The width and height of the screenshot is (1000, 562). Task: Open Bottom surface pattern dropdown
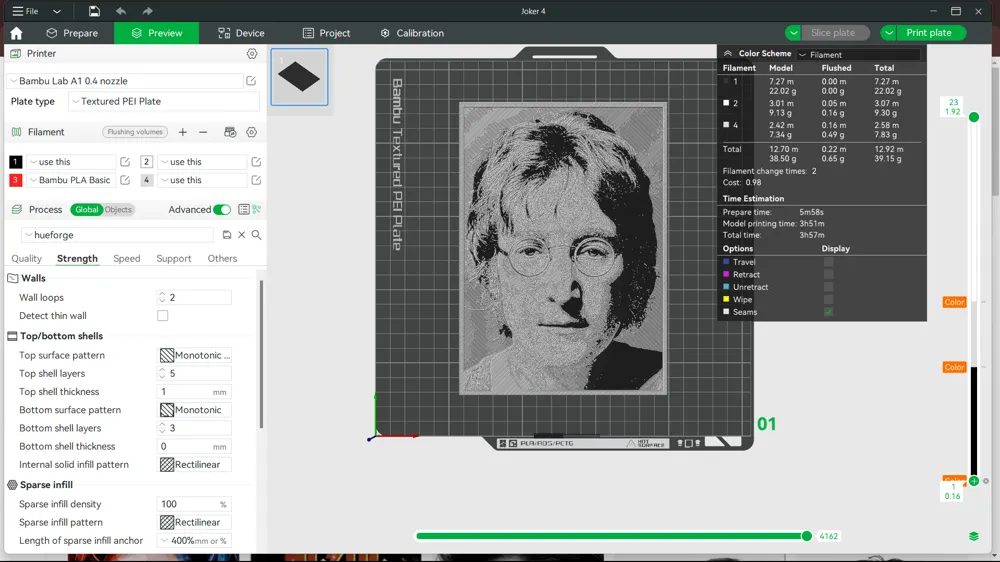[195, 410]
